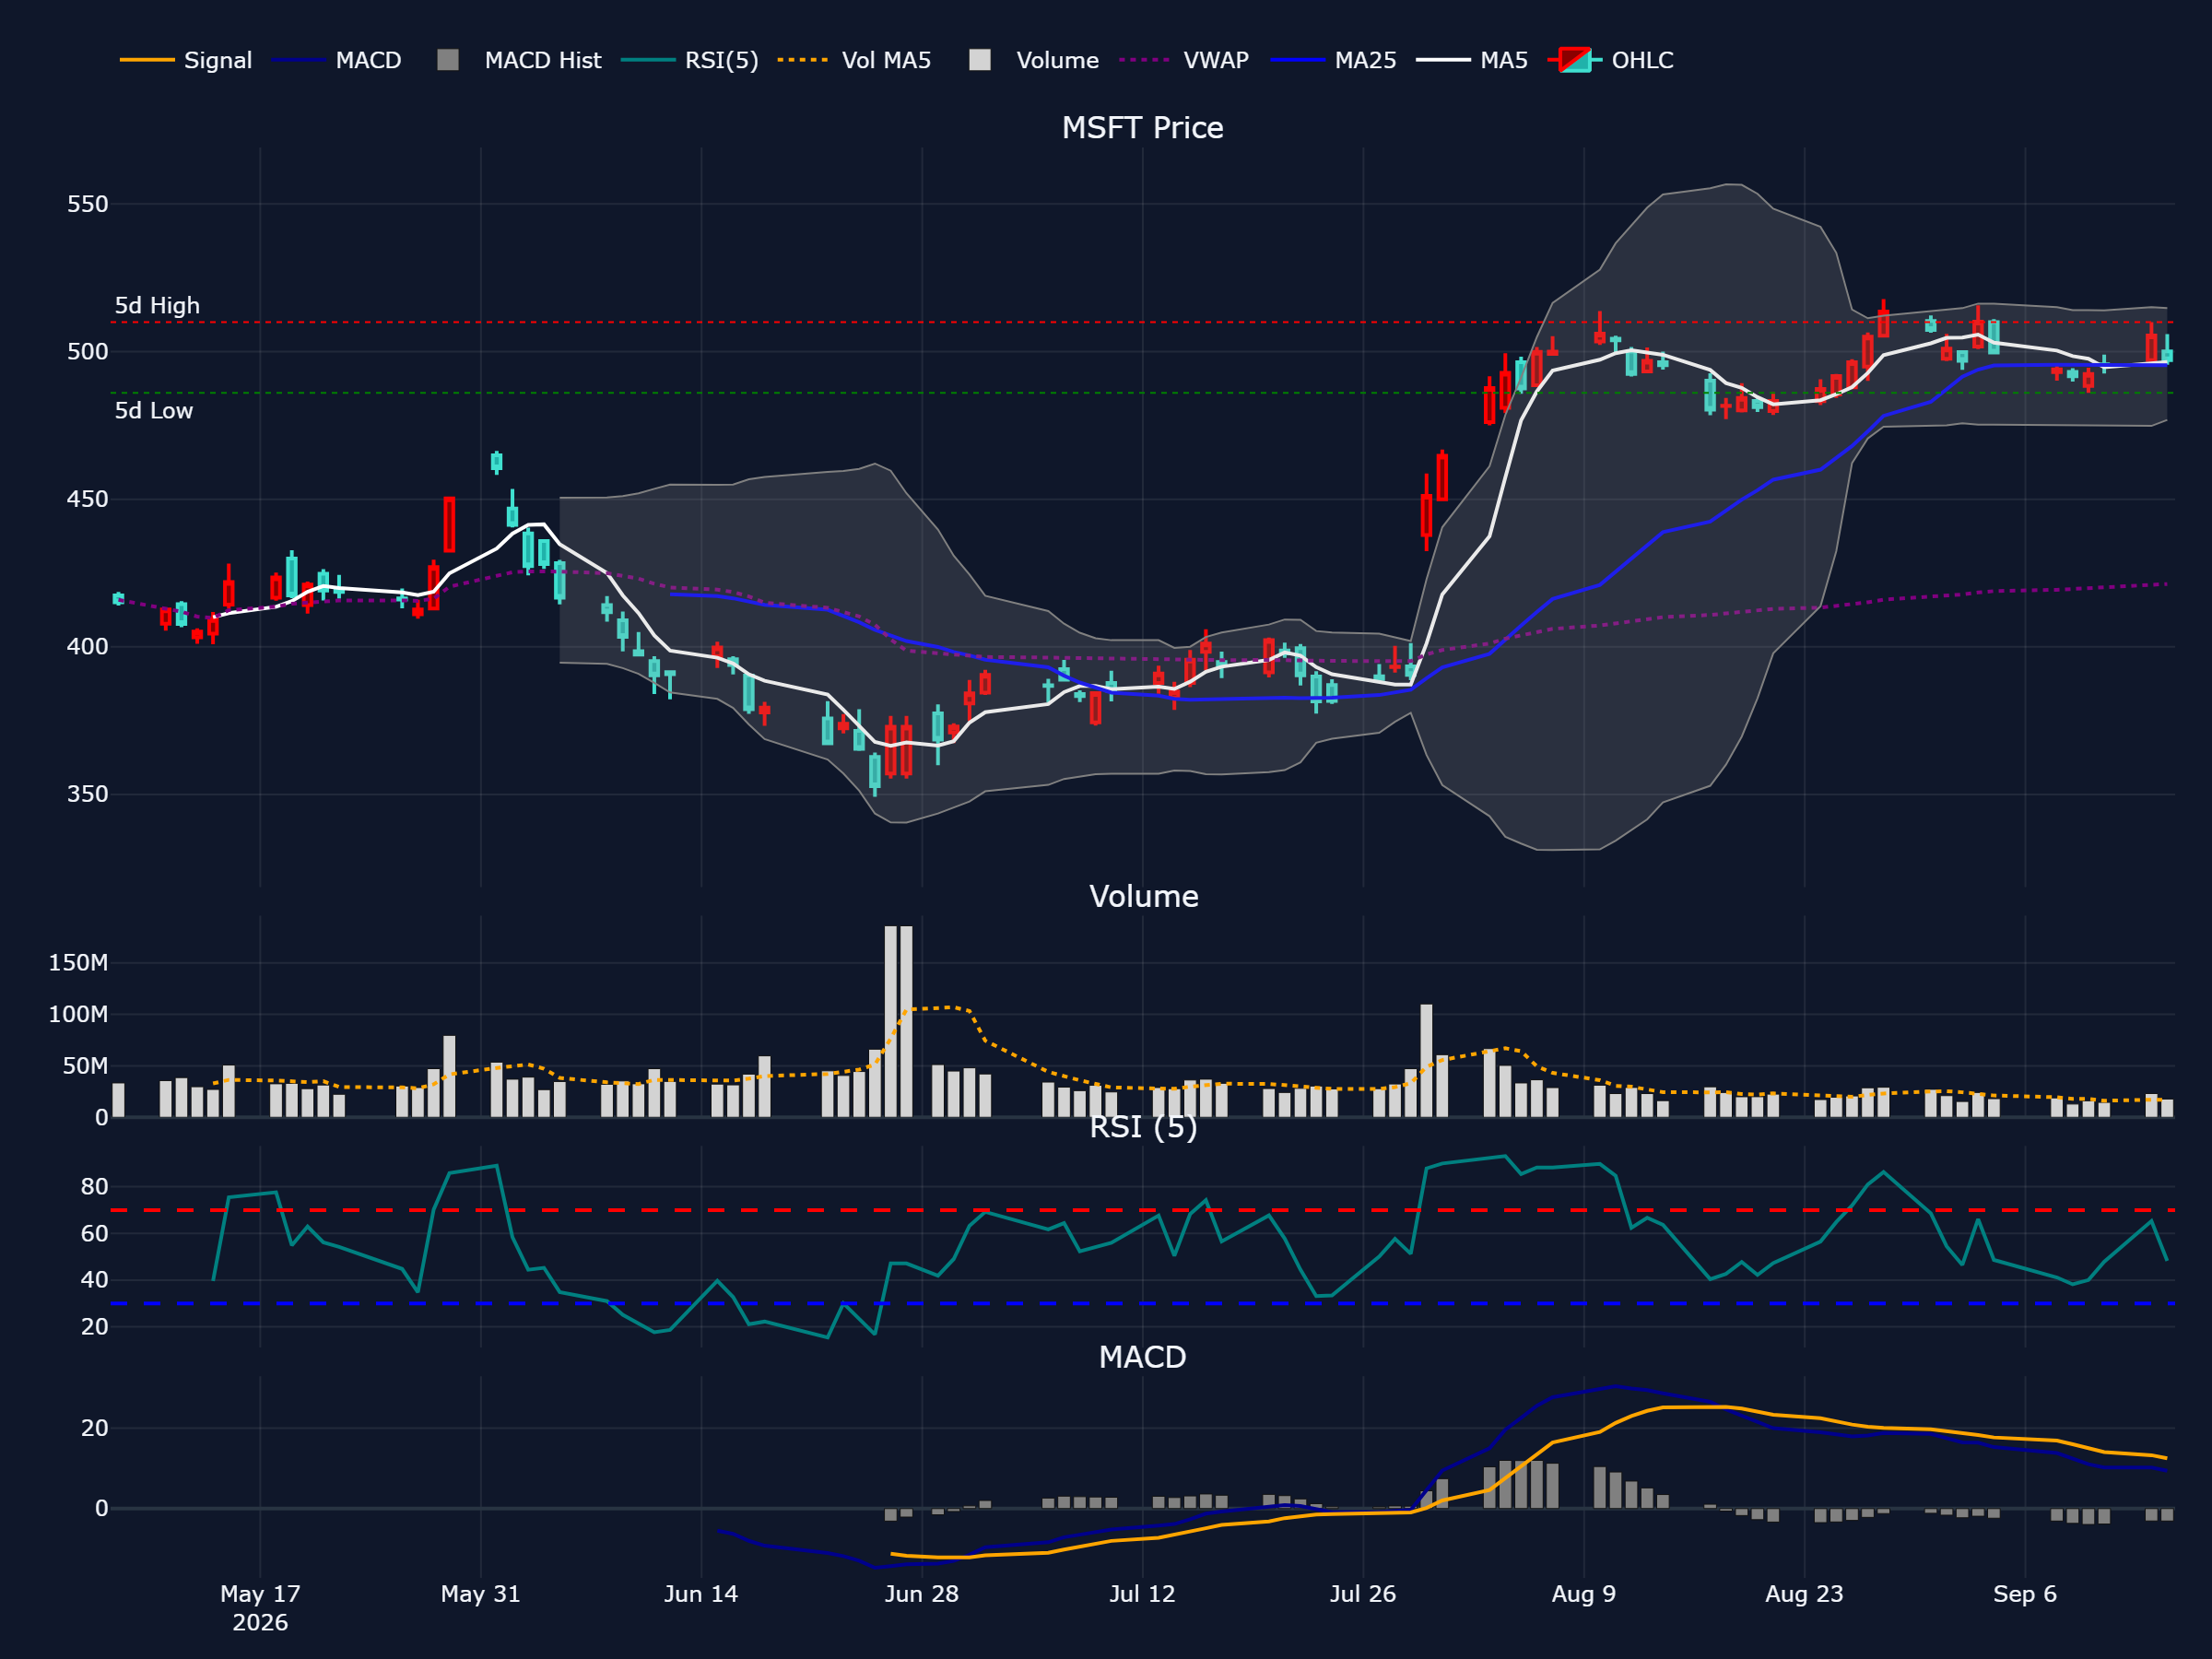Toggle the MA25 legend entry

coord(1333,60)
